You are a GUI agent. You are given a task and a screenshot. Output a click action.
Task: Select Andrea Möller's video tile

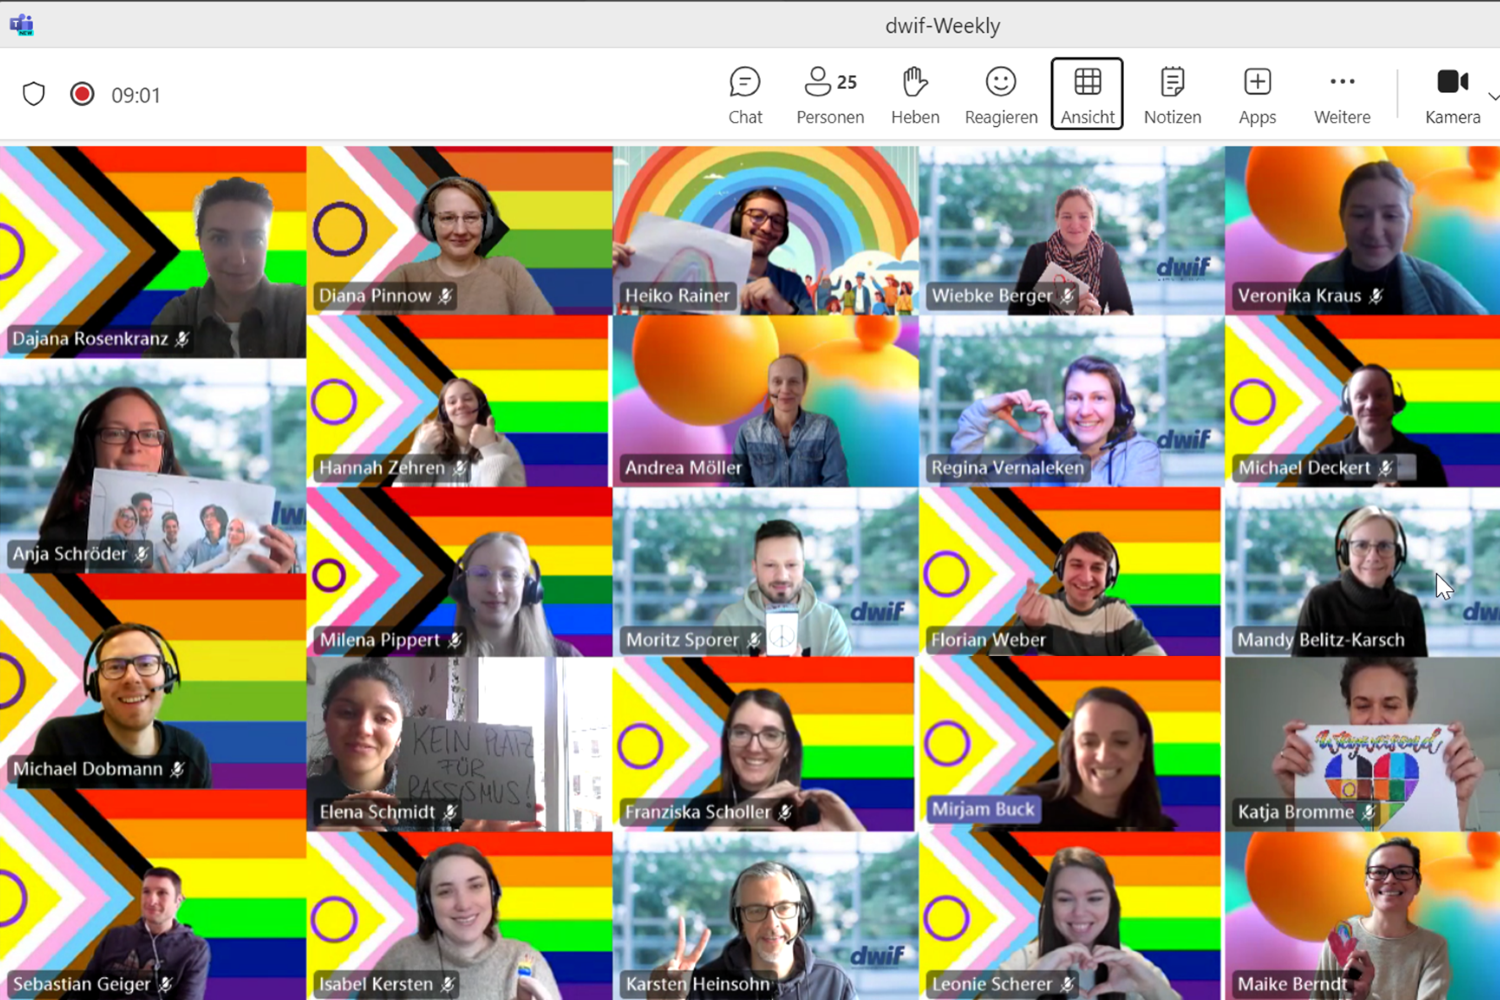765,400
